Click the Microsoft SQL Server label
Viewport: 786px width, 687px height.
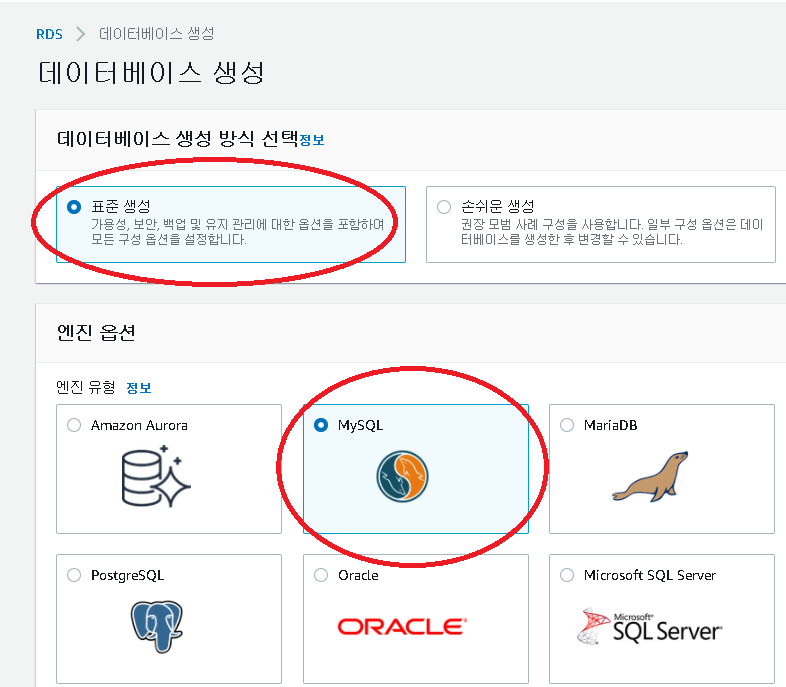(x=650, y=575)
